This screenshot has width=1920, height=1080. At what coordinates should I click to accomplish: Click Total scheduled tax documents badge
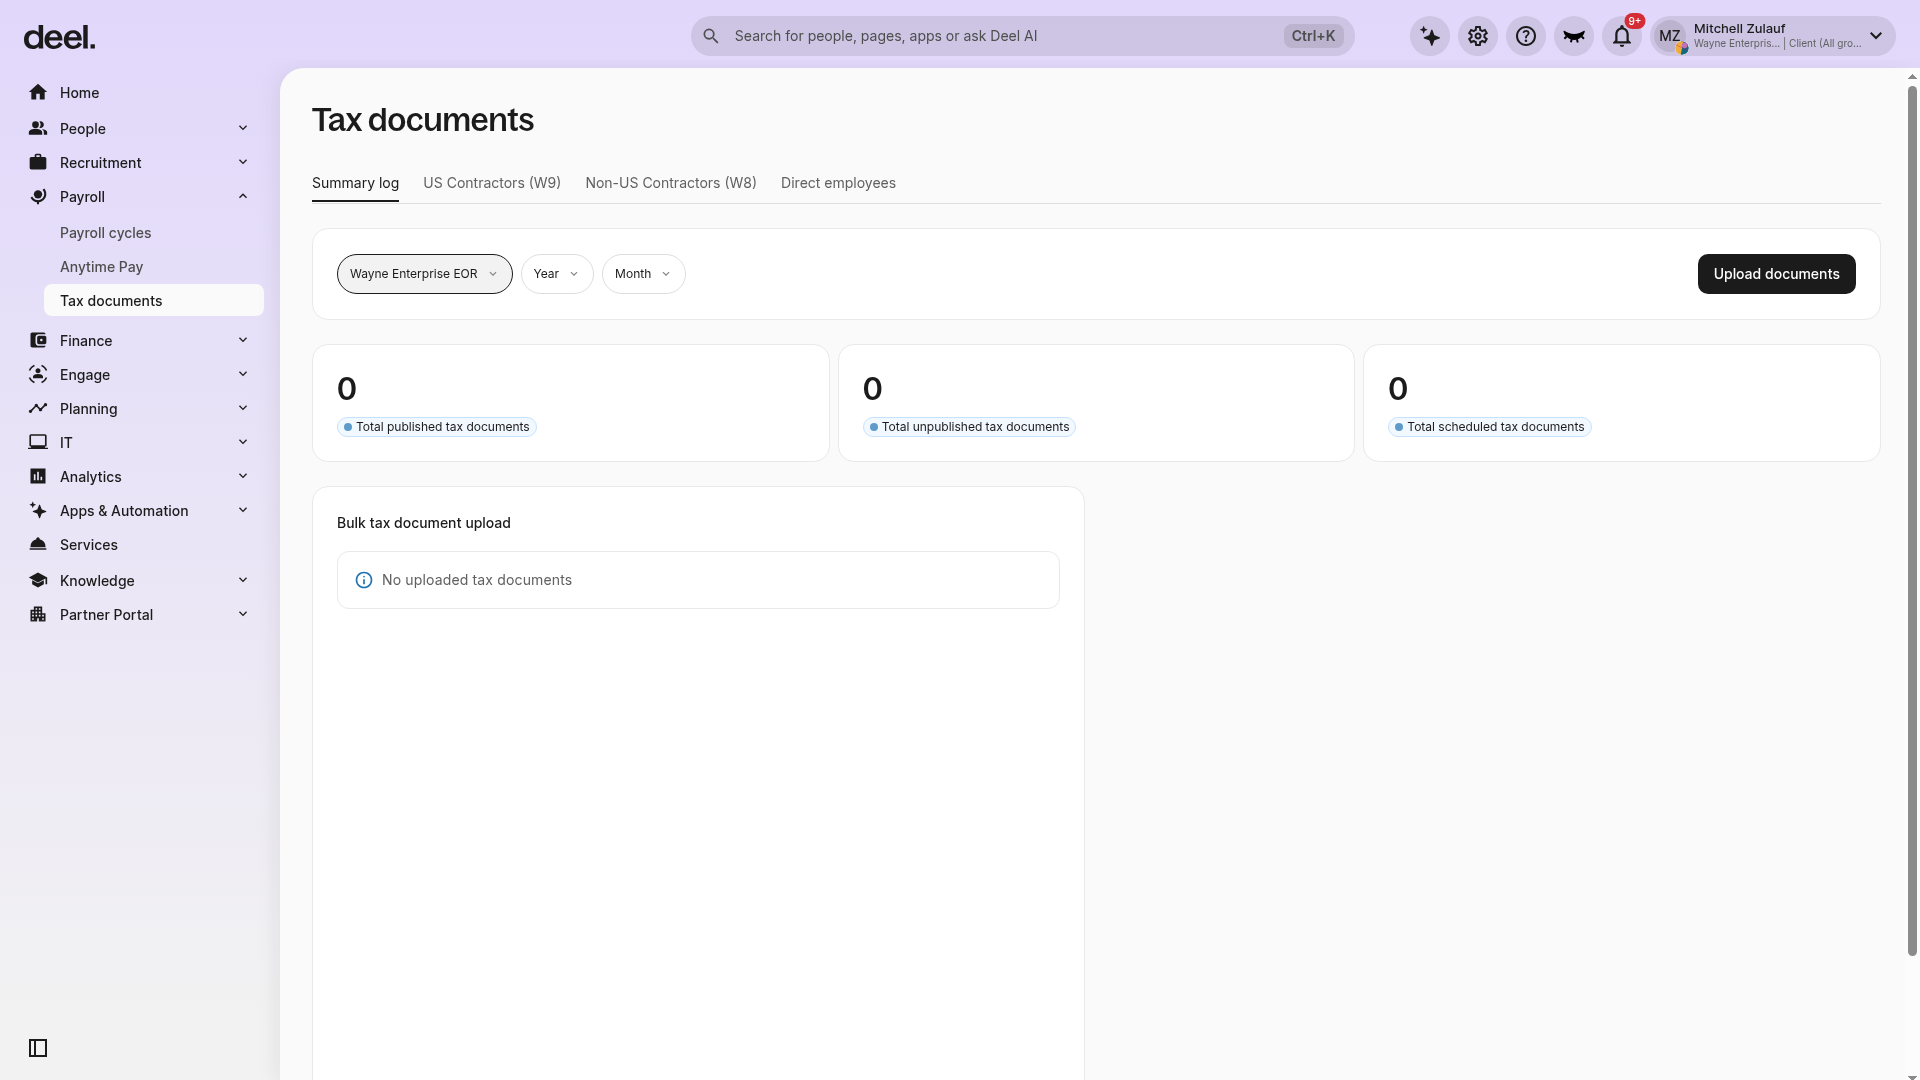coord(1490,427)
